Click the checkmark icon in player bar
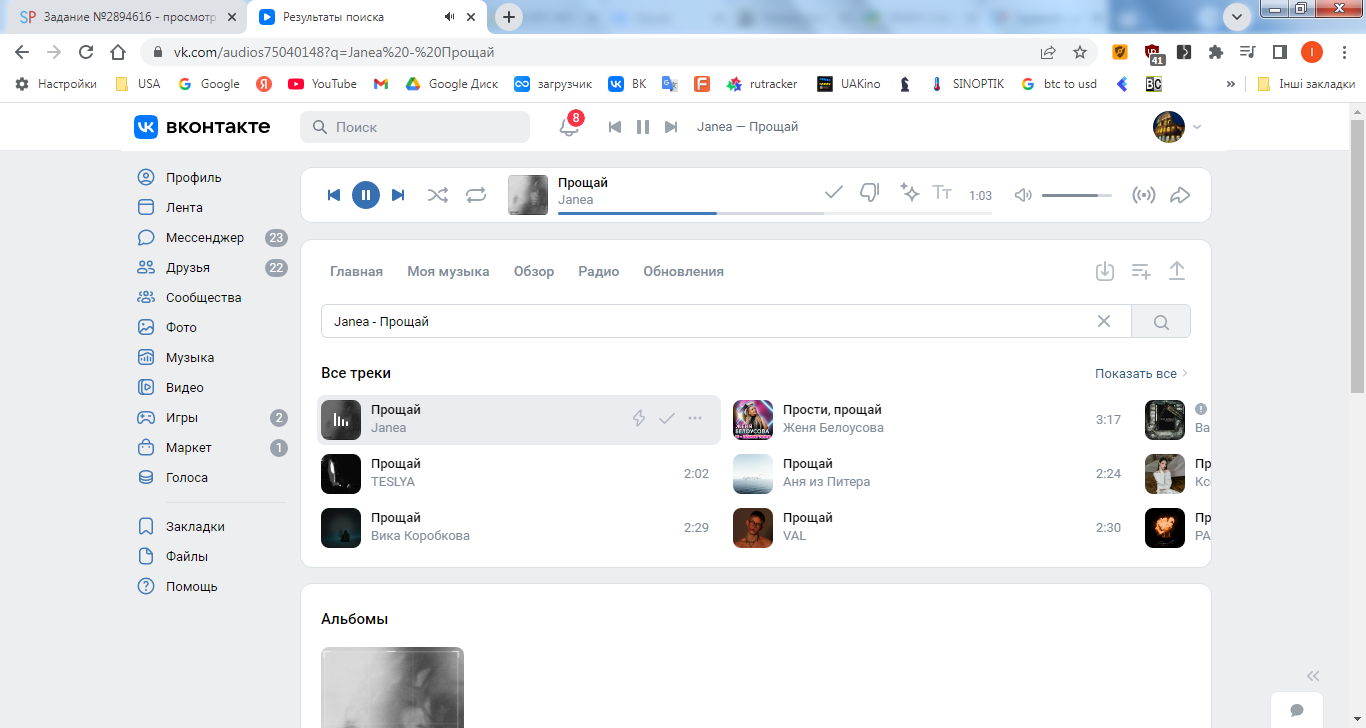Screen dimensions: 1366x728 point(834,192)
